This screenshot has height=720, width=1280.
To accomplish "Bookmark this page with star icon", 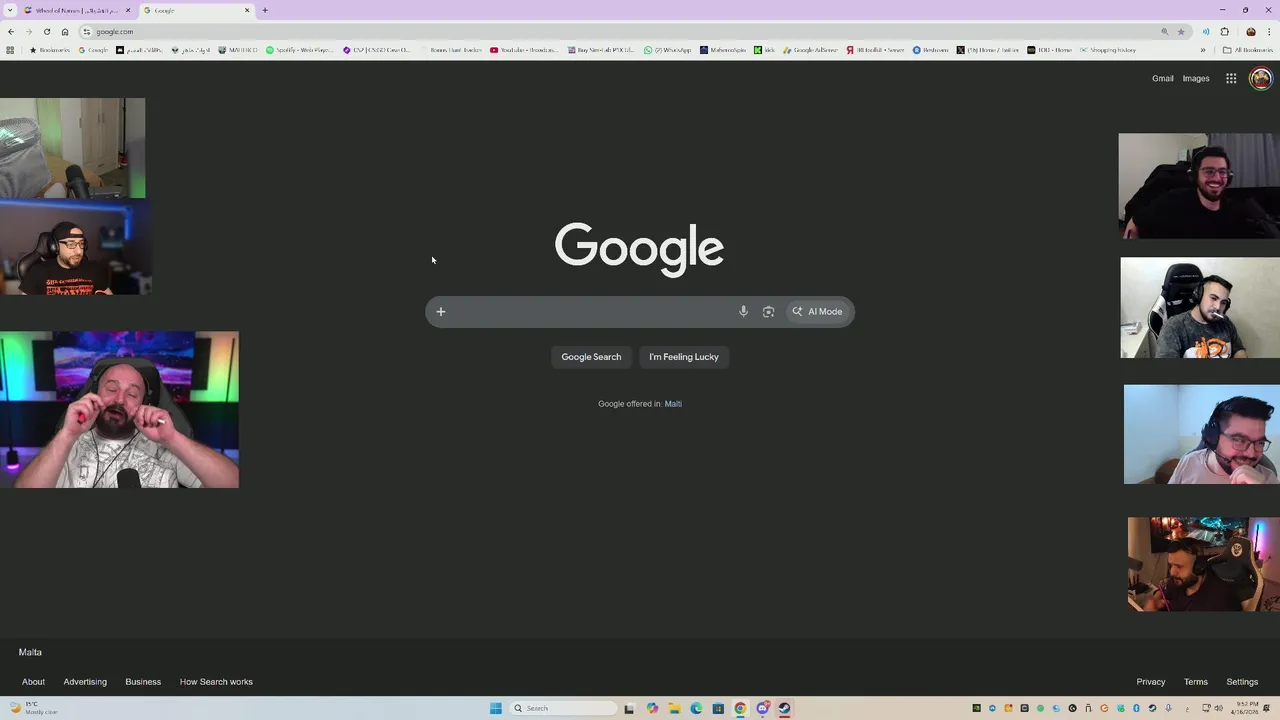I will [x=1181, y=31].
